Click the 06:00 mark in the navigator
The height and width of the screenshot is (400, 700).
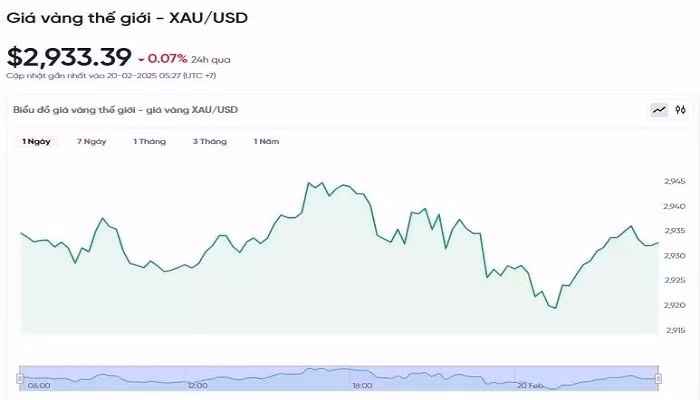click(39, 385)
